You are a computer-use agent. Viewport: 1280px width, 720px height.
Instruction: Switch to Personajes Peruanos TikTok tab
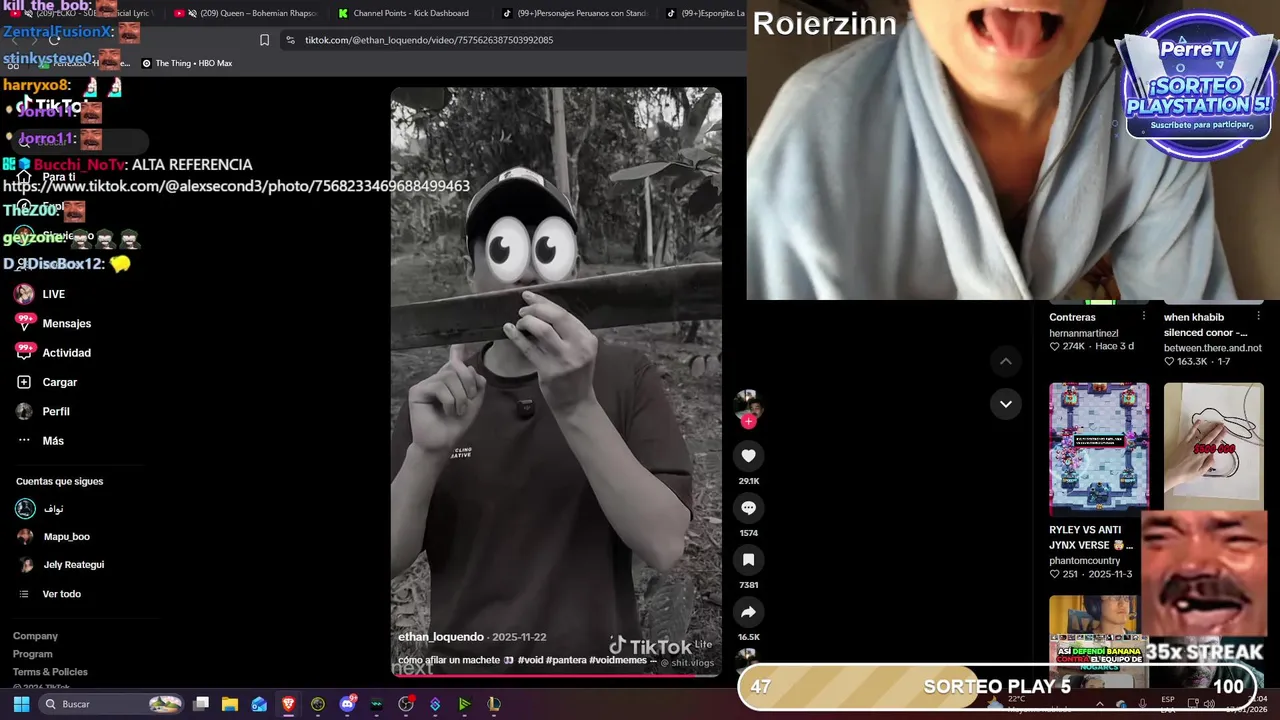point(574,13)
